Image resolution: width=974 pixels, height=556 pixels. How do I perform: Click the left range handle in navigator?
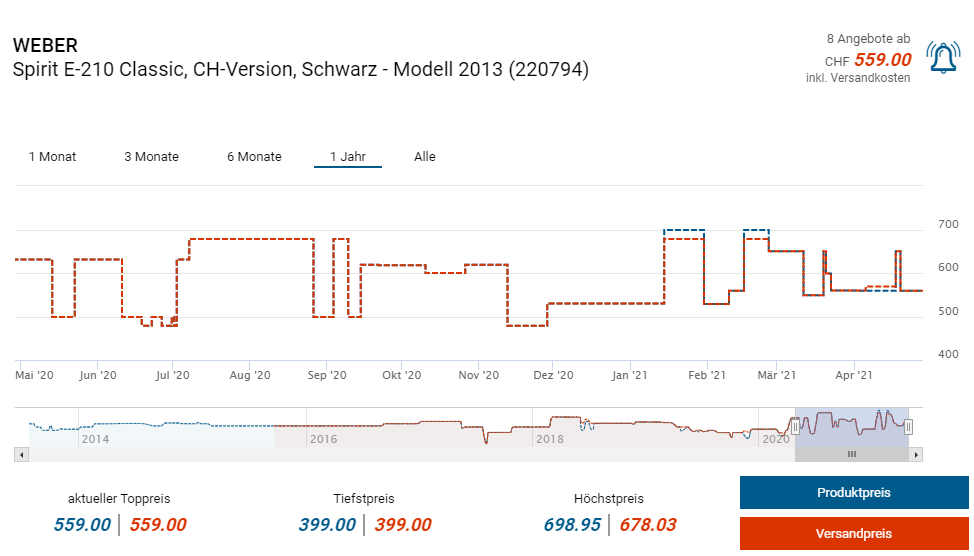[x=795, y=427]
